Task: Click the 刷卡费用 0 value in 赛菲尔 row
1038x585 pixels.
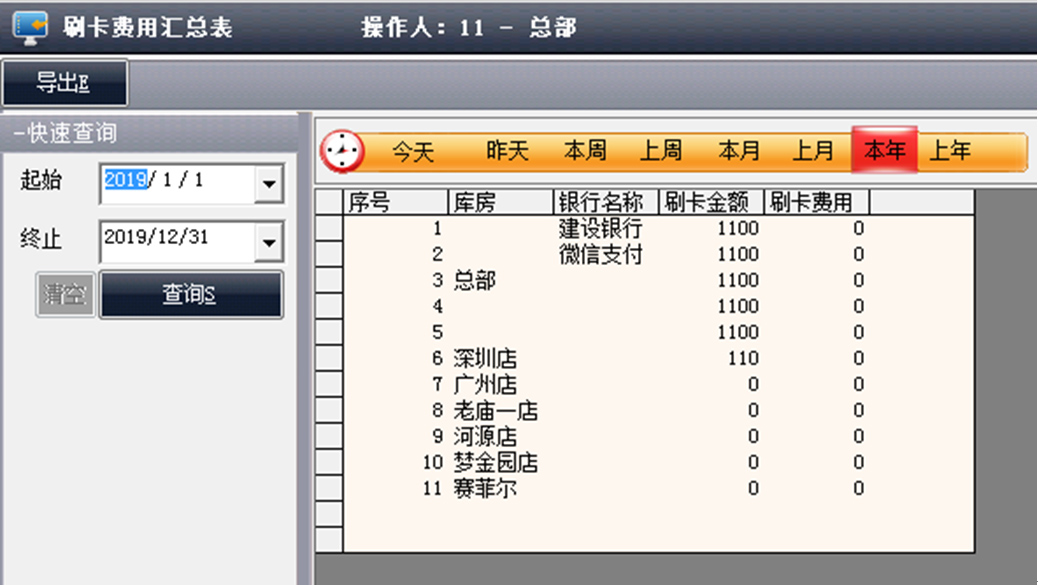Action: (859, 488)
